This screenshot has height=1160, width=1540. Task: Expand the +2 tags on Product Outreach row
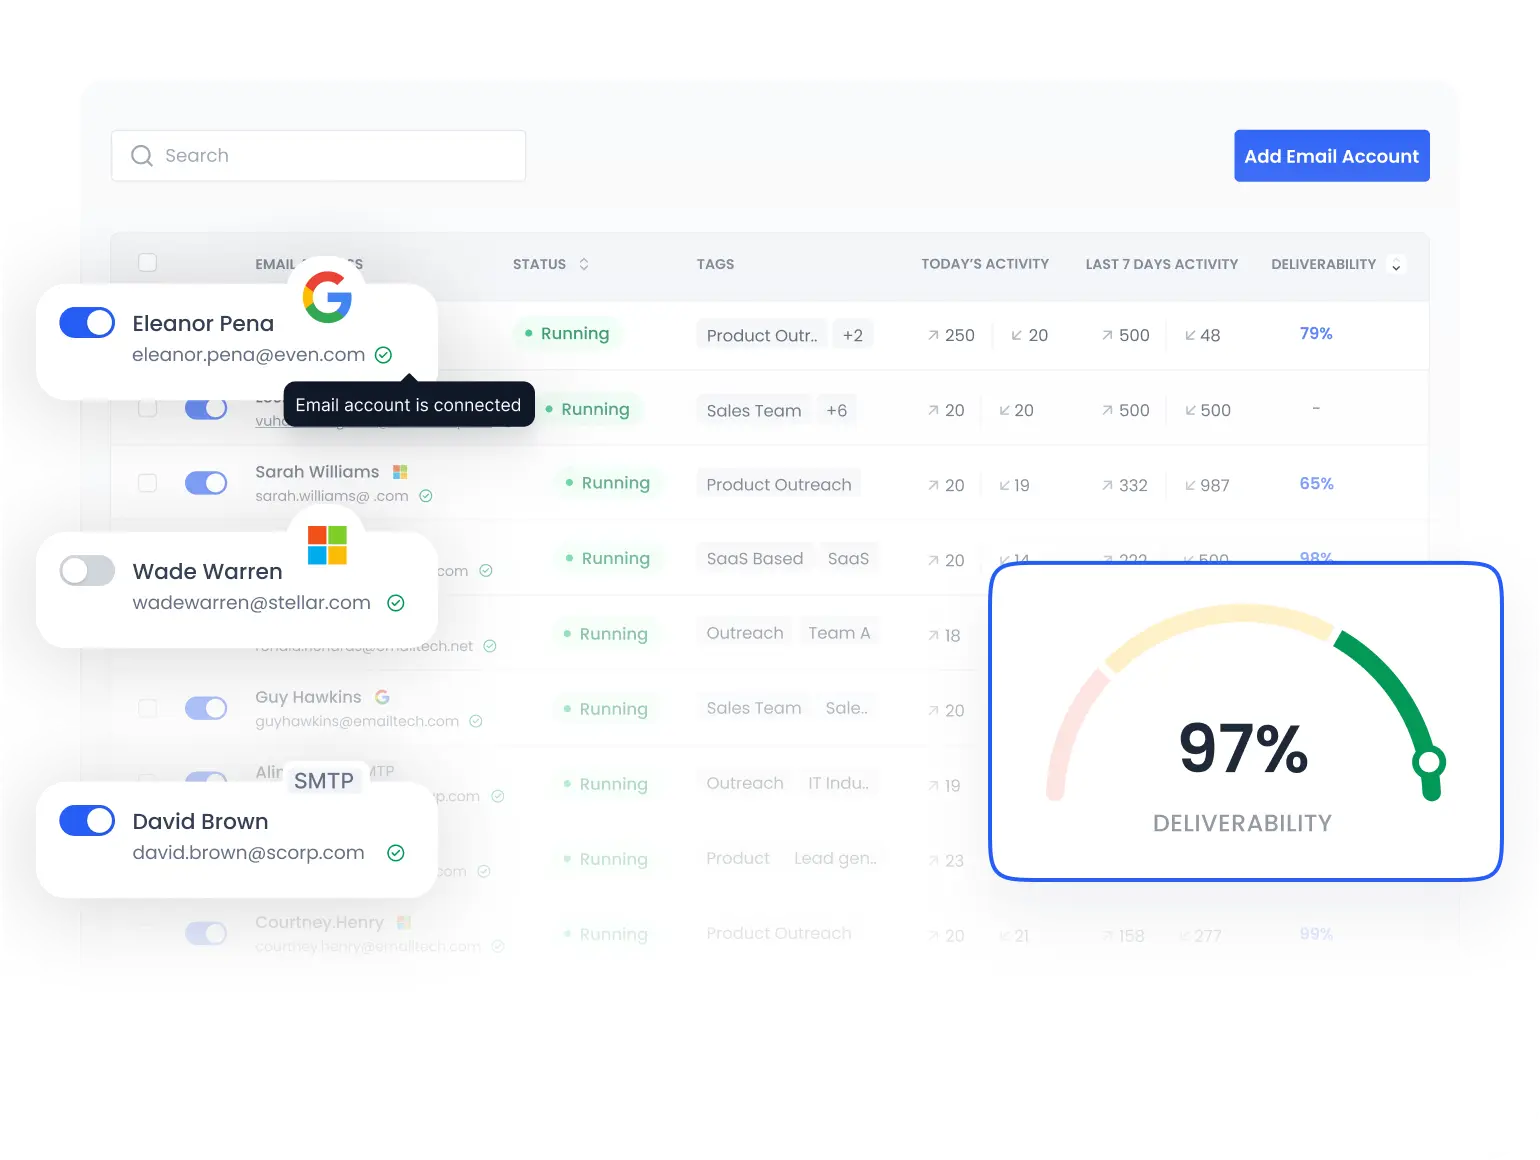[852, 334]
